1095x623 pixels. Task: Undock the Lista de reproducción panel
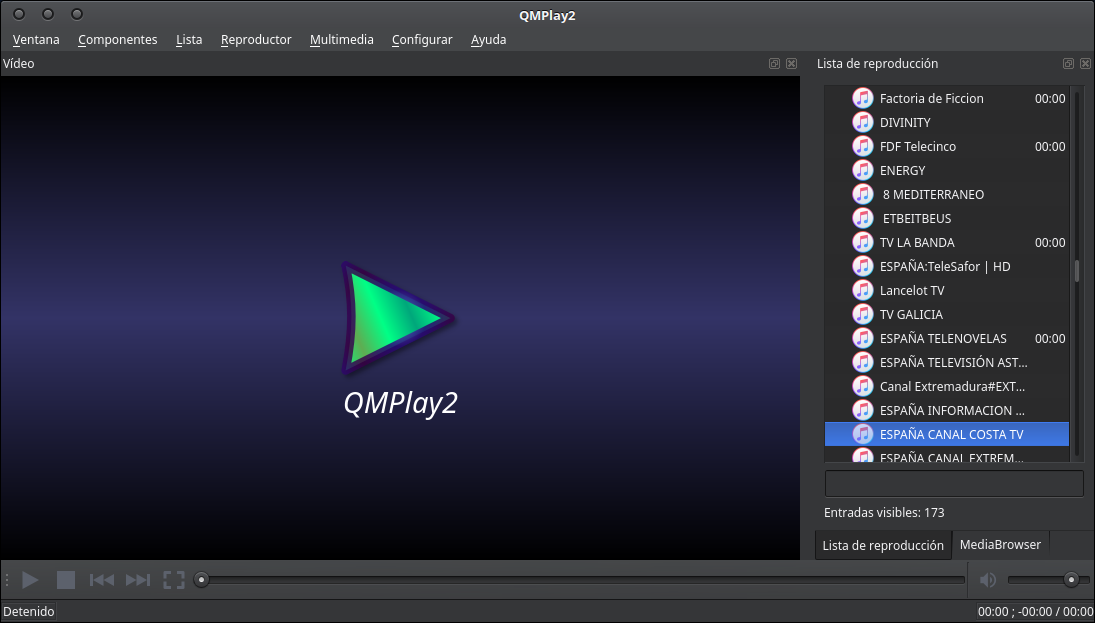pyautogui.click(x=1068, y=64)
